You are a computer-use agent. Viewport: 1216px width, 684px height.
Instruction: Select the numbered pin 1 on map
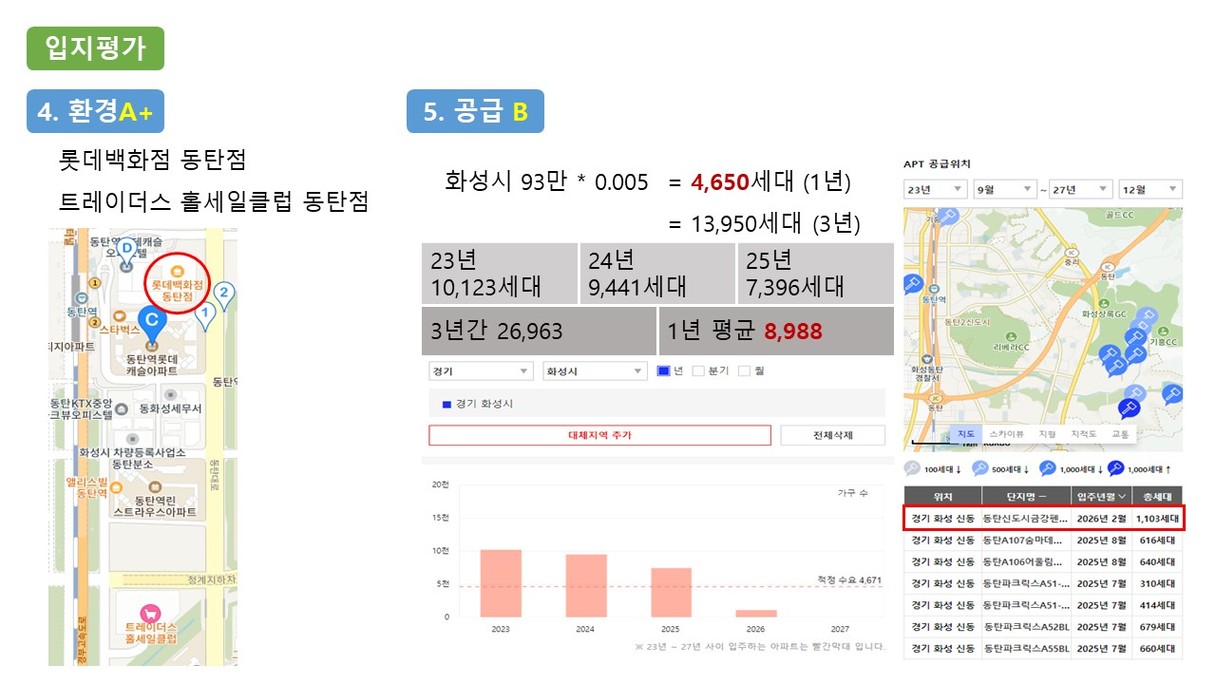[x=206, y=316]
